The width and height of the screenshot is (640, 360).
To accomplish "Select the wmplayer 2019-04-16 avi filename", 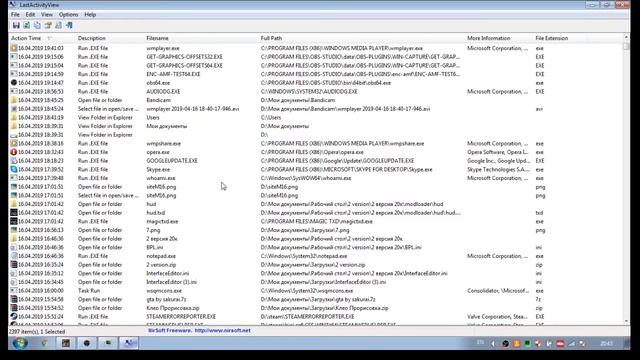I will (193, 109).
